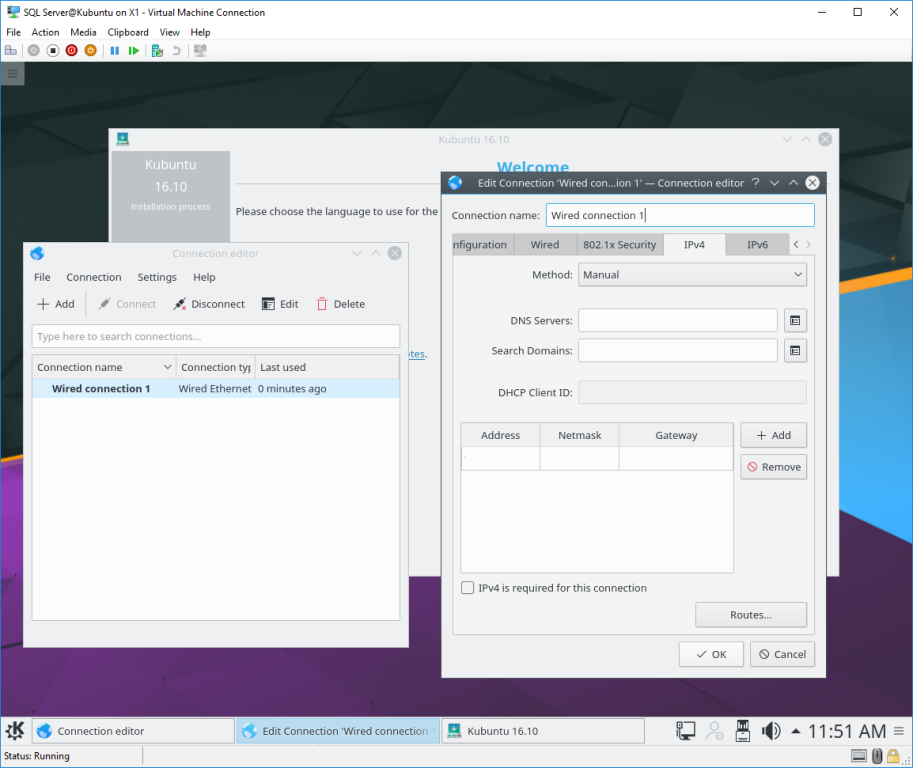Viewport: 913px width, 768px height.
Task: Show hidden system tray icons
Action: click(795, 731)
